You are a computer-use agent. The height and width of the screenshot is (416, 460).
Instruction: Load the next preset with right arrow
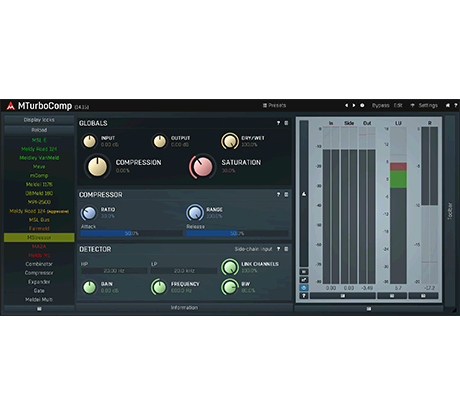click(x=354, y=105)
